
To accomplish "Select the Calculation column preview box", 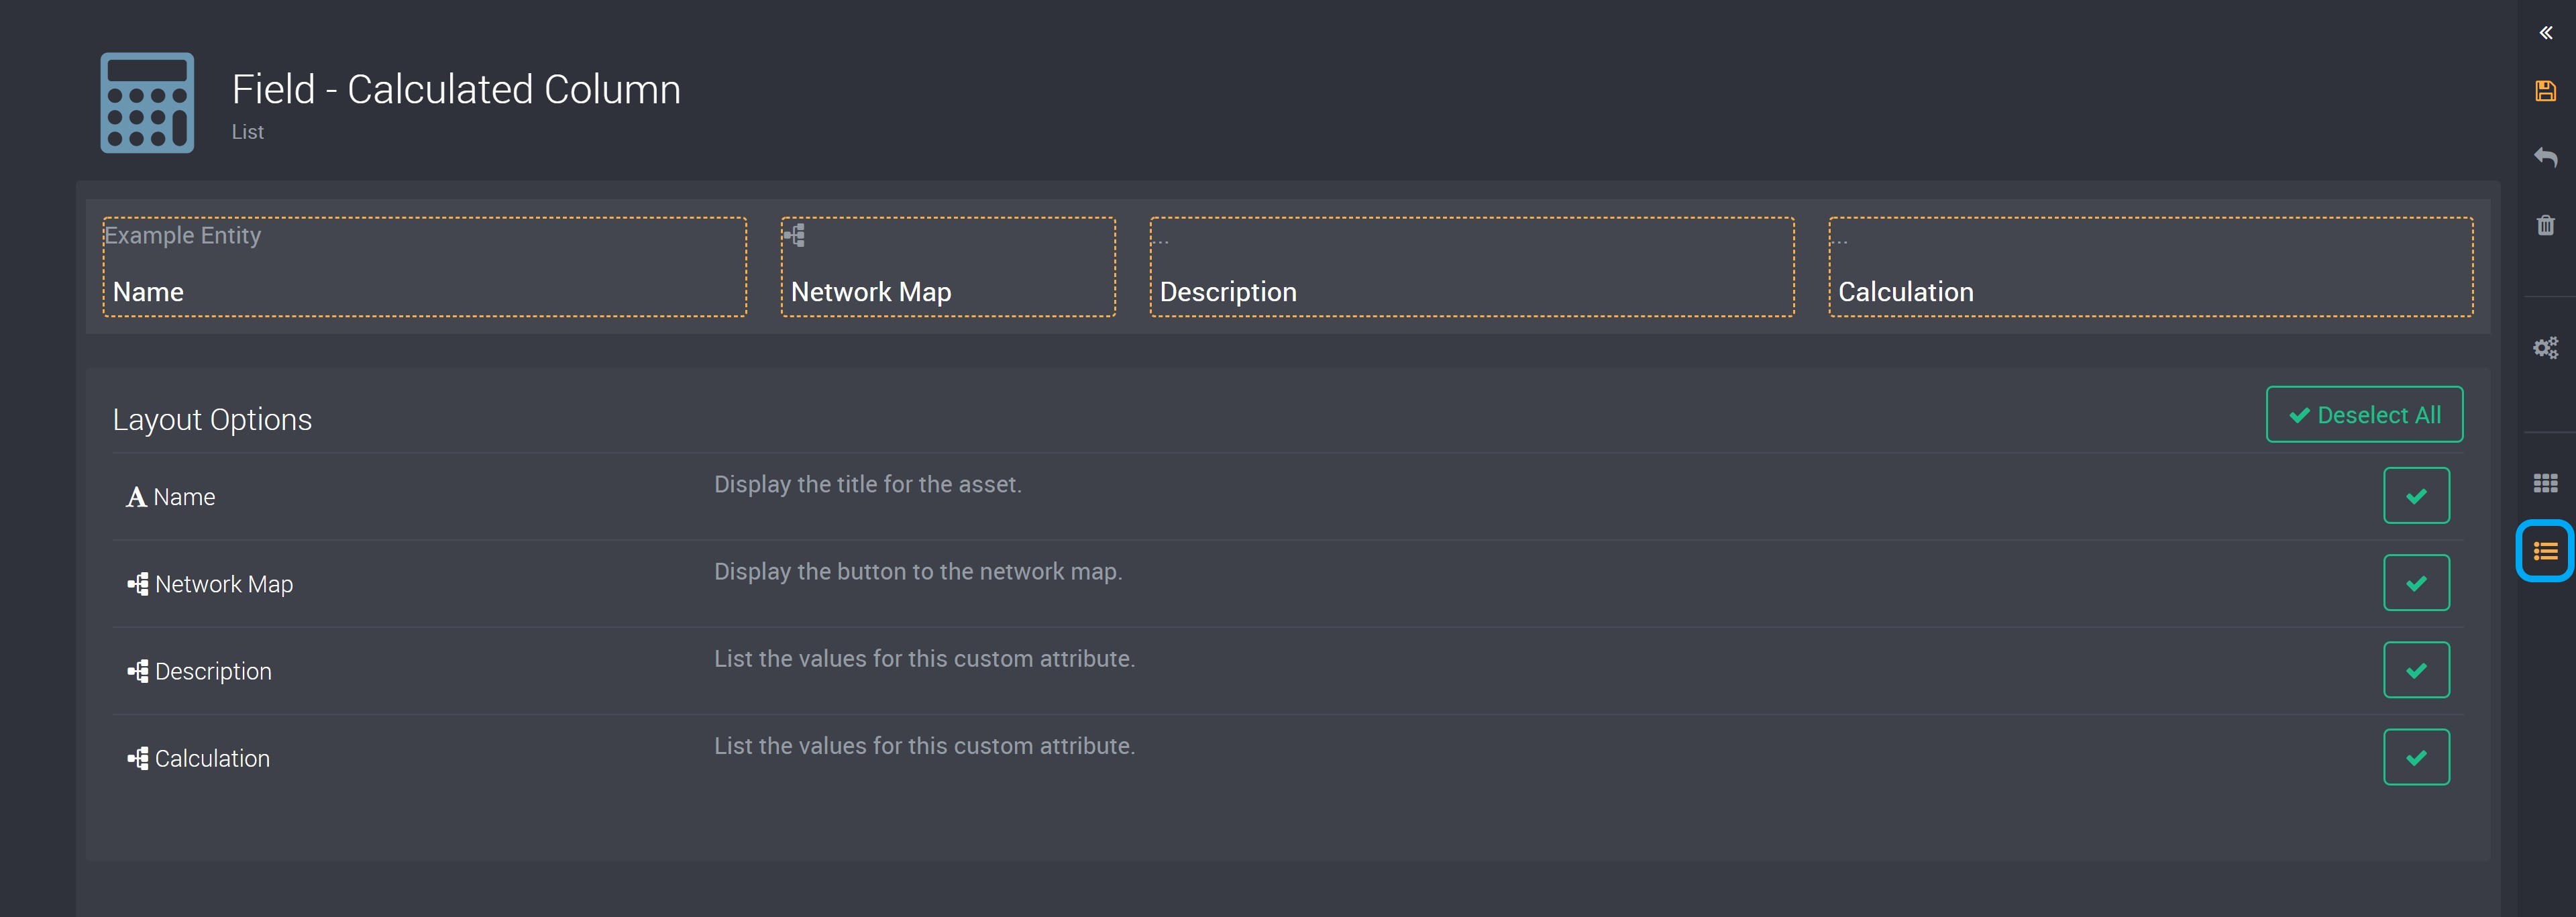I will coord(2151,267).
